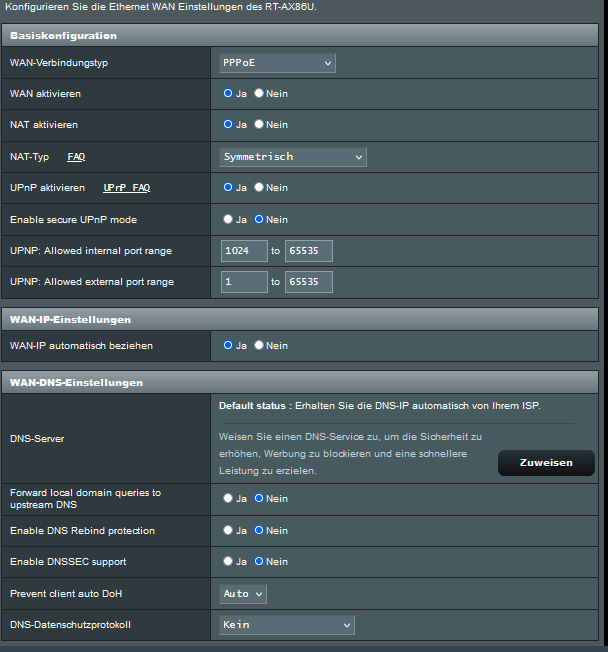Click the internal port range start field 1024
608x652 pixels.
click(x=244, y=251)
